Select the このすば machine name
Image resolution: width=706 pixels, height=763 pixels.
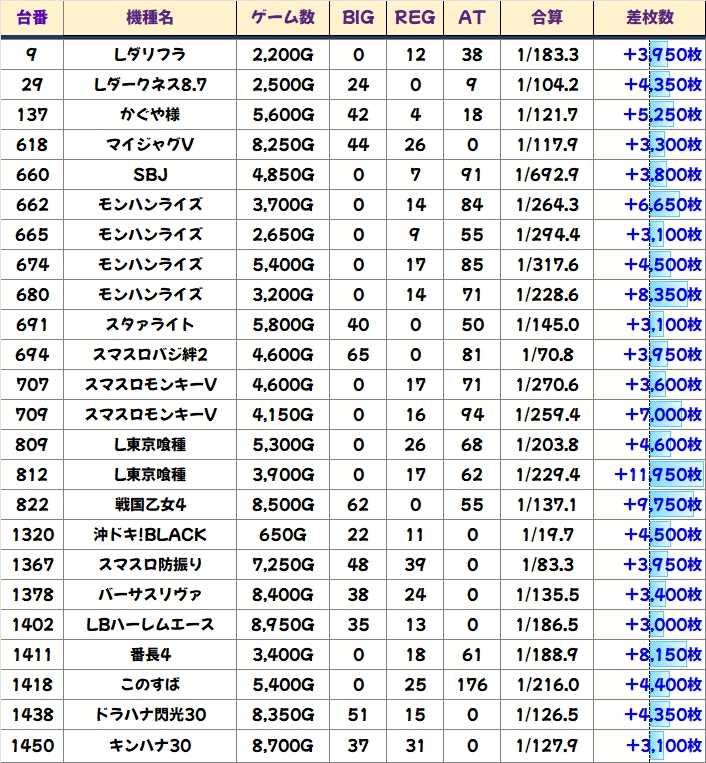click(150, 685)
